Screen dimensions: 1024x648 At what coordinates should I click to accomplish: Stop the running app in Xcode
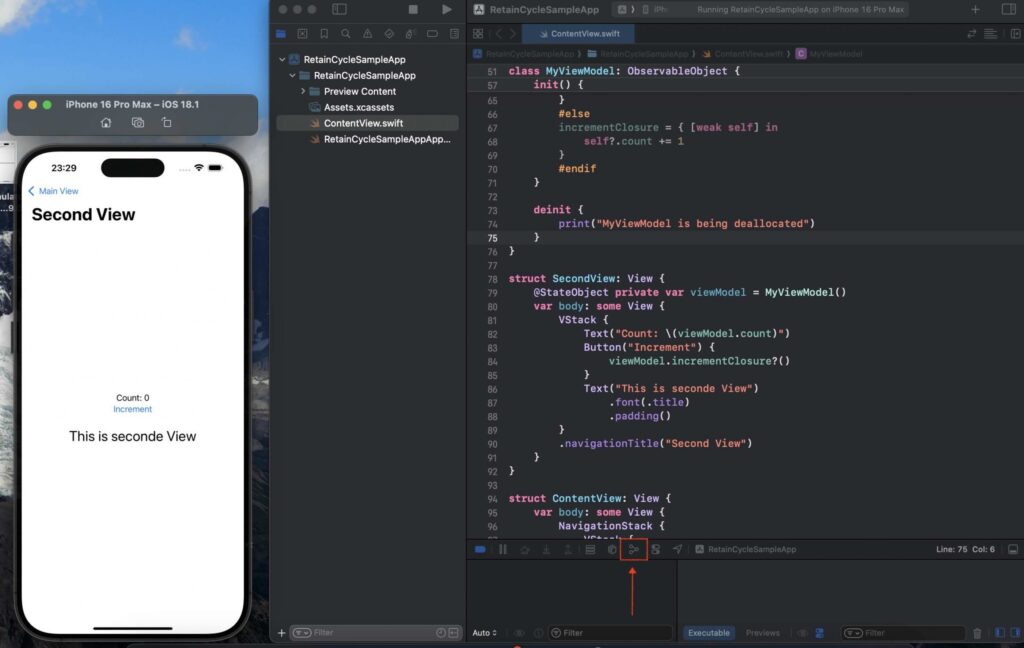(413, 9)
